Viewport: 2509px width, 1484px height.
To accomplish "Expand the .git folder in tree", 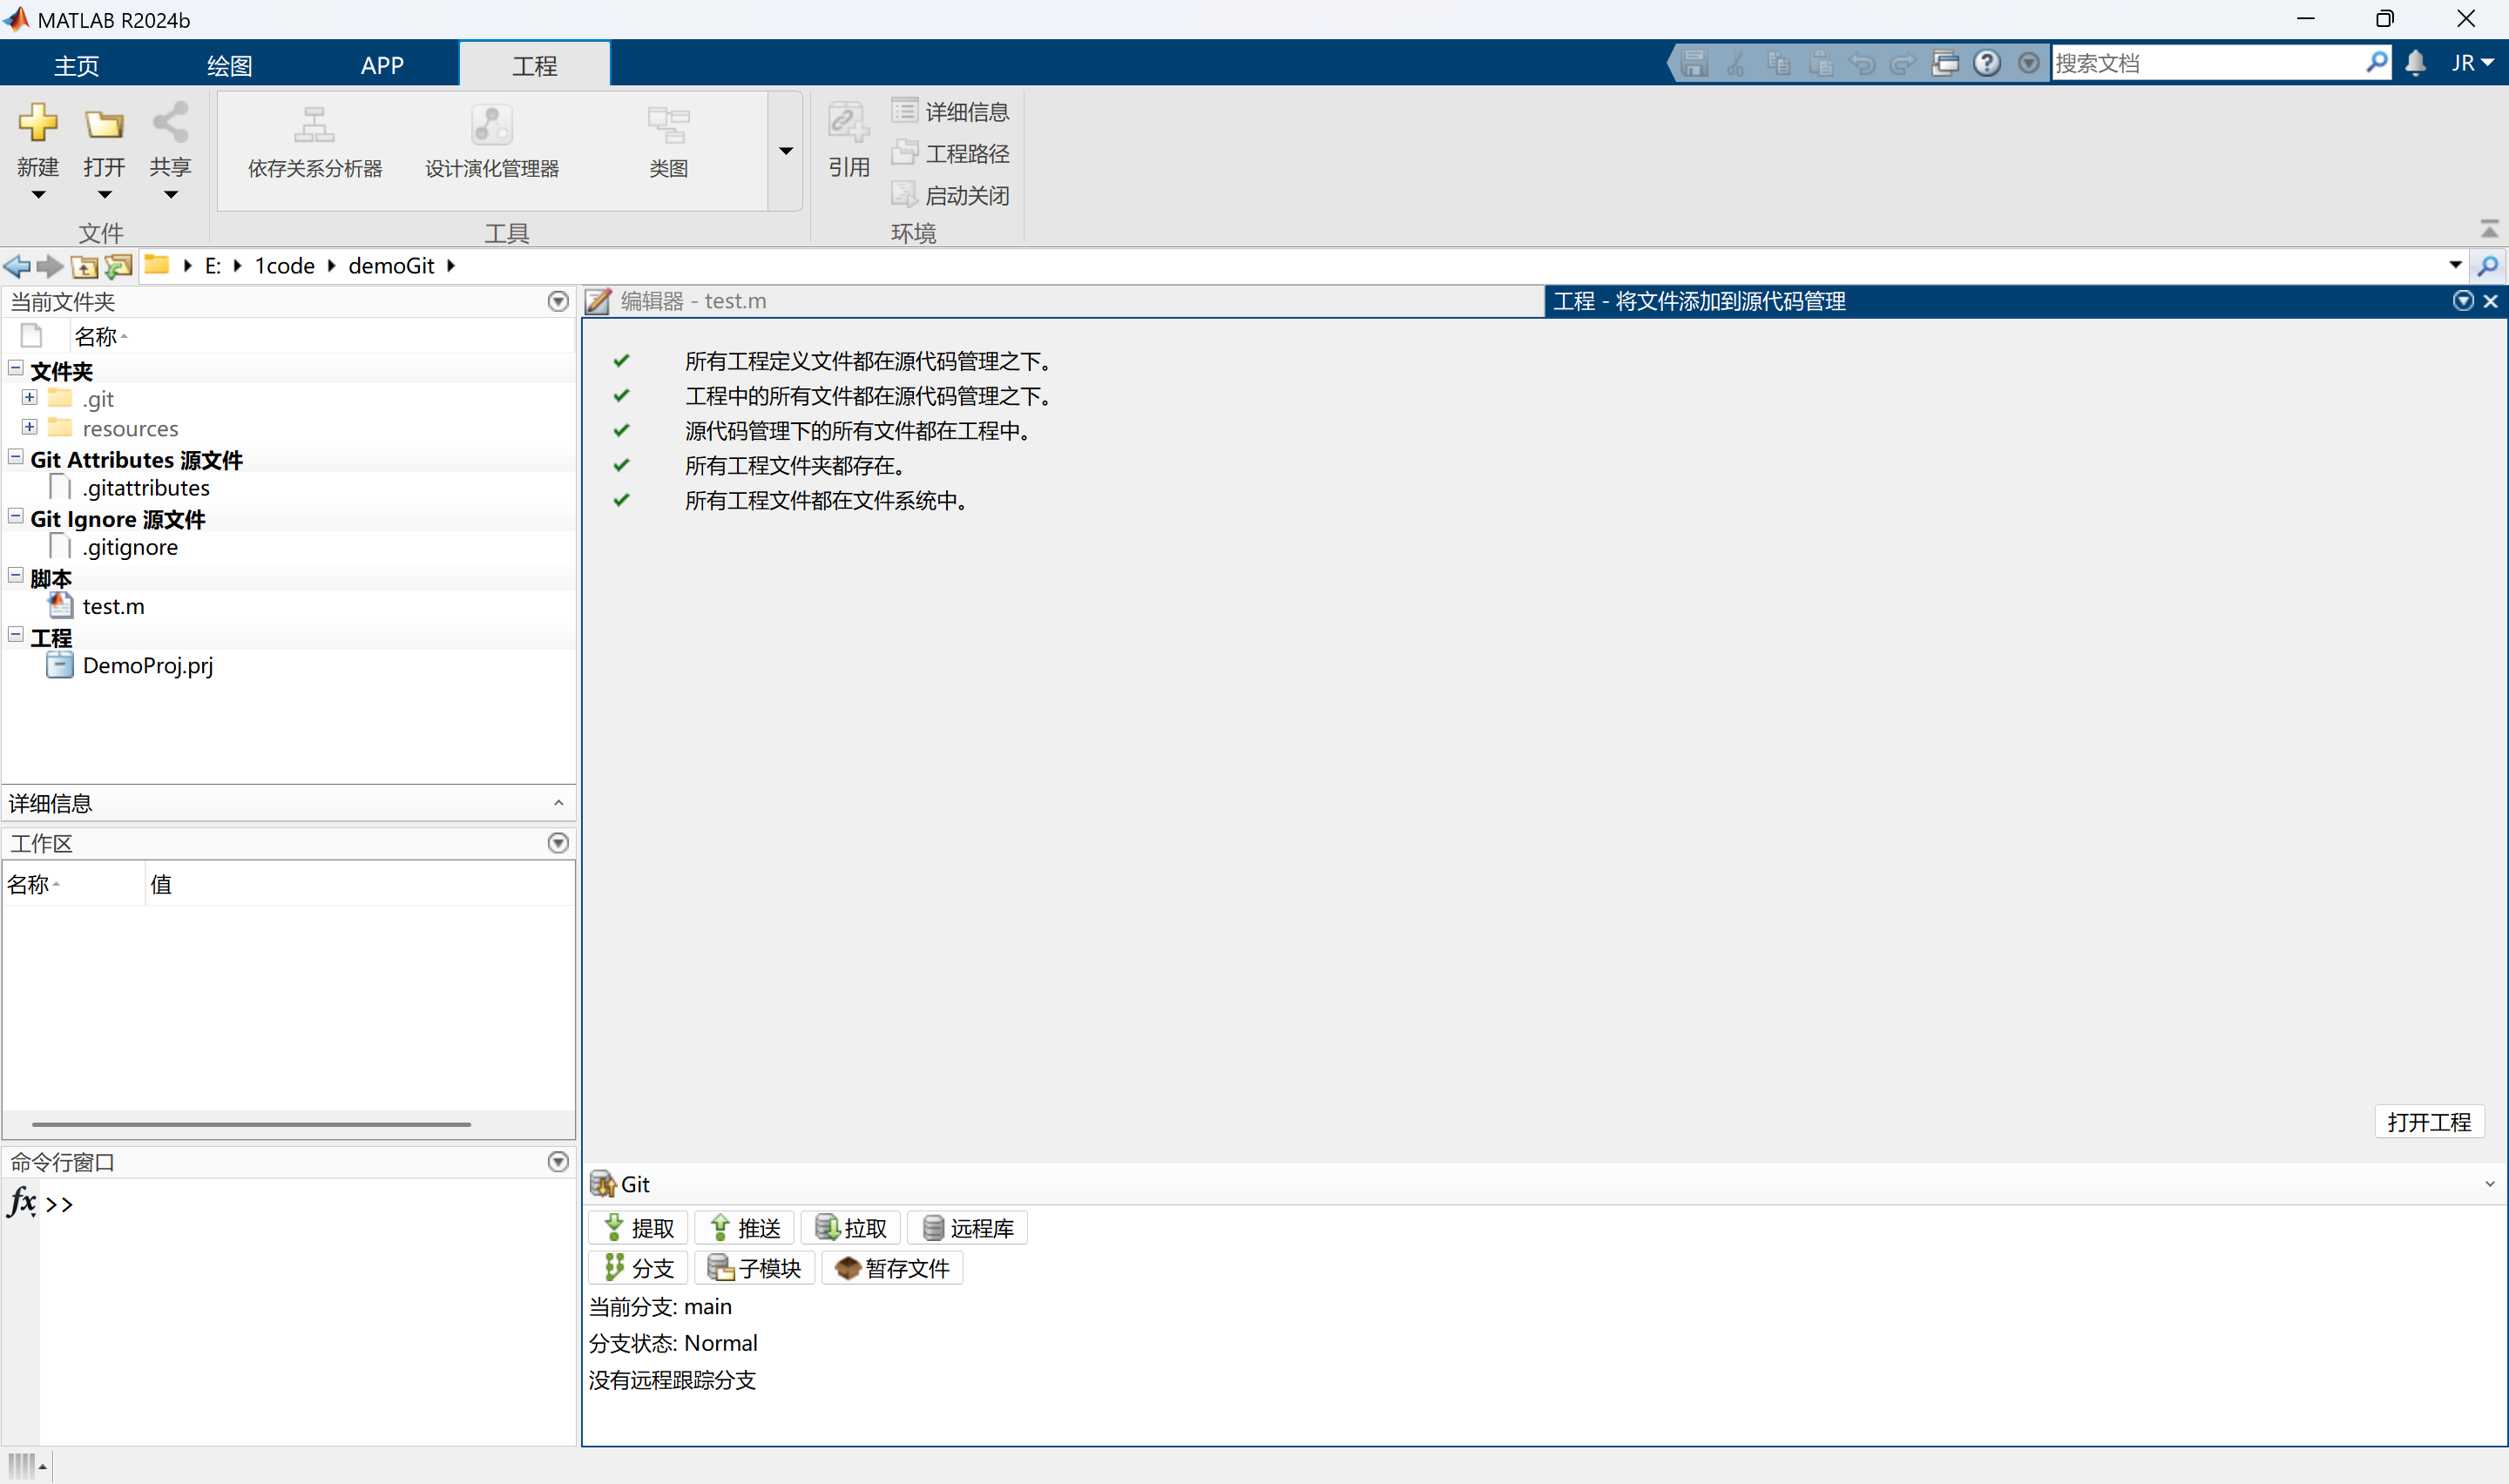I will [29, 397].
